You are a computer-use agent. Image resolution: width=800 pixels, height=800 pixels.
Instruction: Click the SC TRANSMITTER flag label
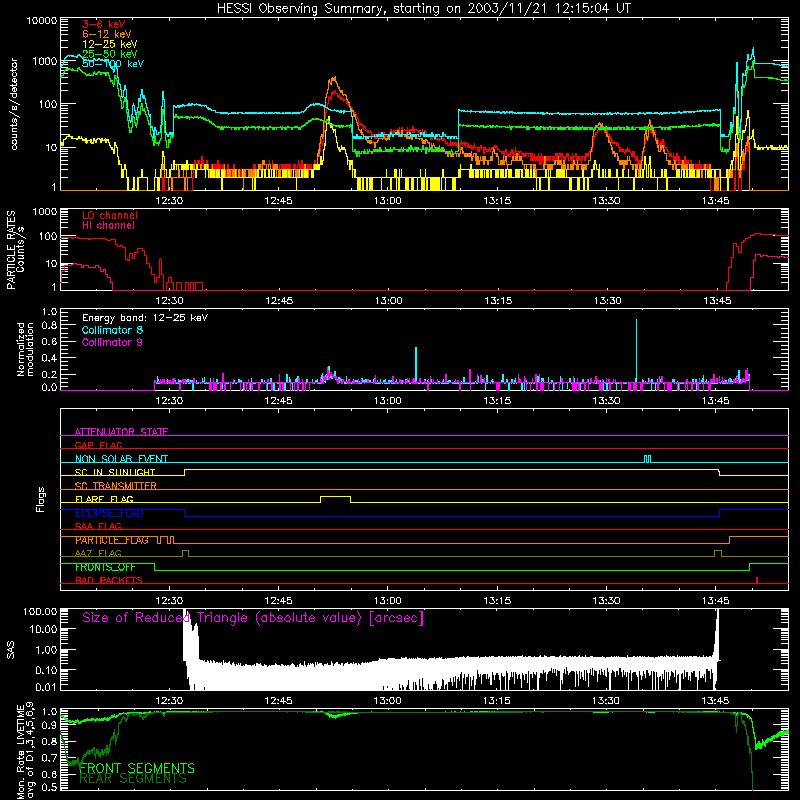pyautogui.click(x=115, y=486)
